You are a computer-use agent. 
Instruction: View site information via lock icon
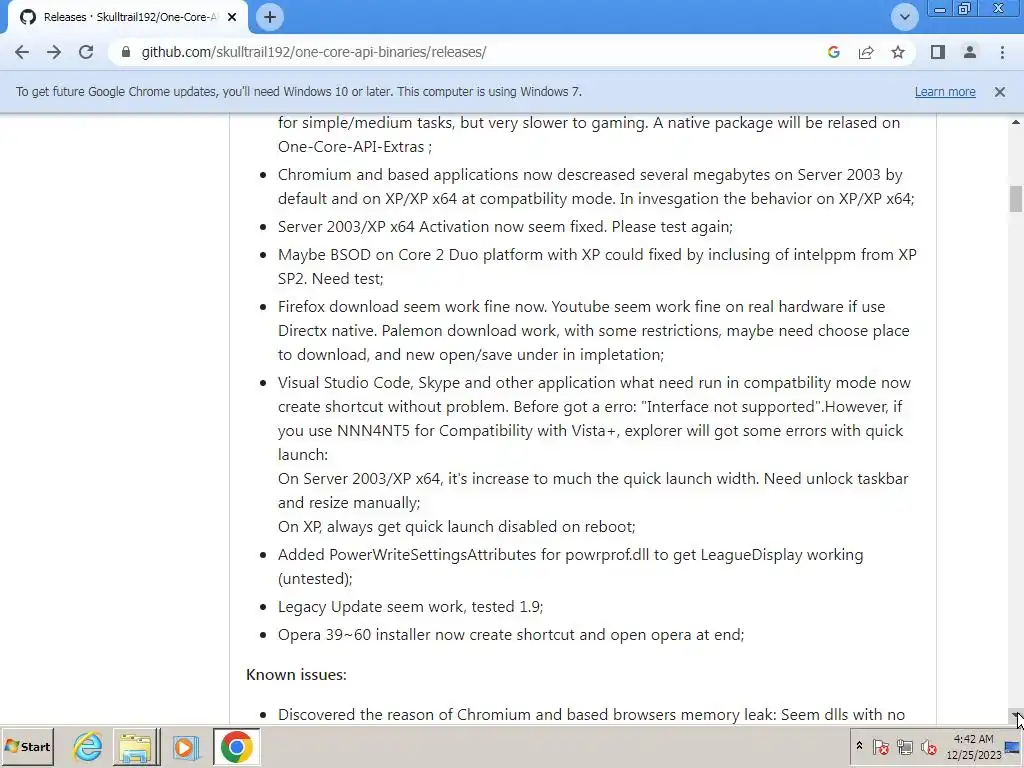pos(126,52)
